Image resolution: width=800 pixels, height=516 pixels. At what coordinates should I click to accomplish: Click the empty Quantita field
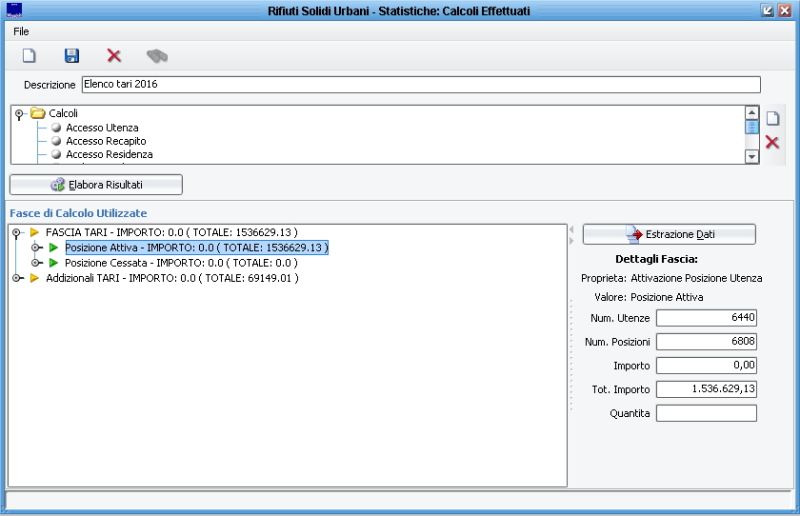point(706,413)
